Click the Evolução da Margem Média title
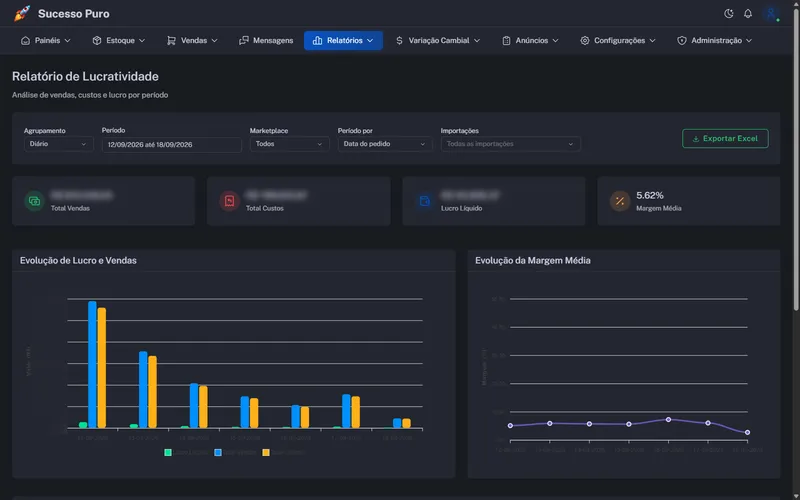Image resolution: width=800 pixels, height=500 pixels. [x=533, y=261]
